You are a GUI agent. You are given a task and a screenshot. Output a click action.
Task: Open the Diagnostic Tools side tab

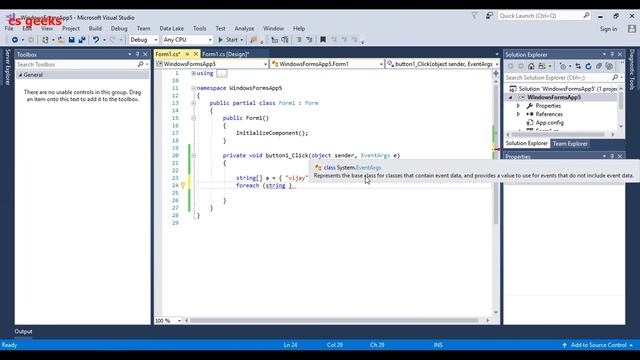[632, 70]
